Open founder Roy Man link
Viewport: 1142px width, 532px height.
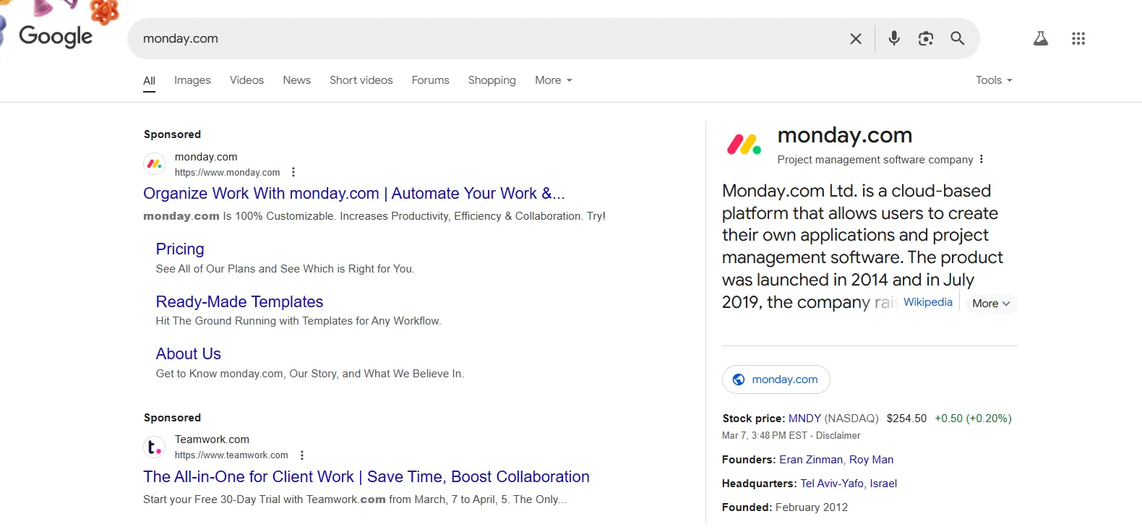[x=871, y=460]
